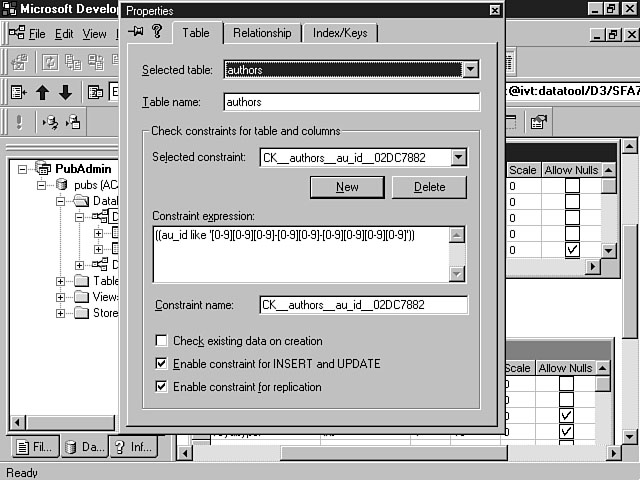
Task: Click the up arrow toolbar icon
Action: [x=43, y=92]
